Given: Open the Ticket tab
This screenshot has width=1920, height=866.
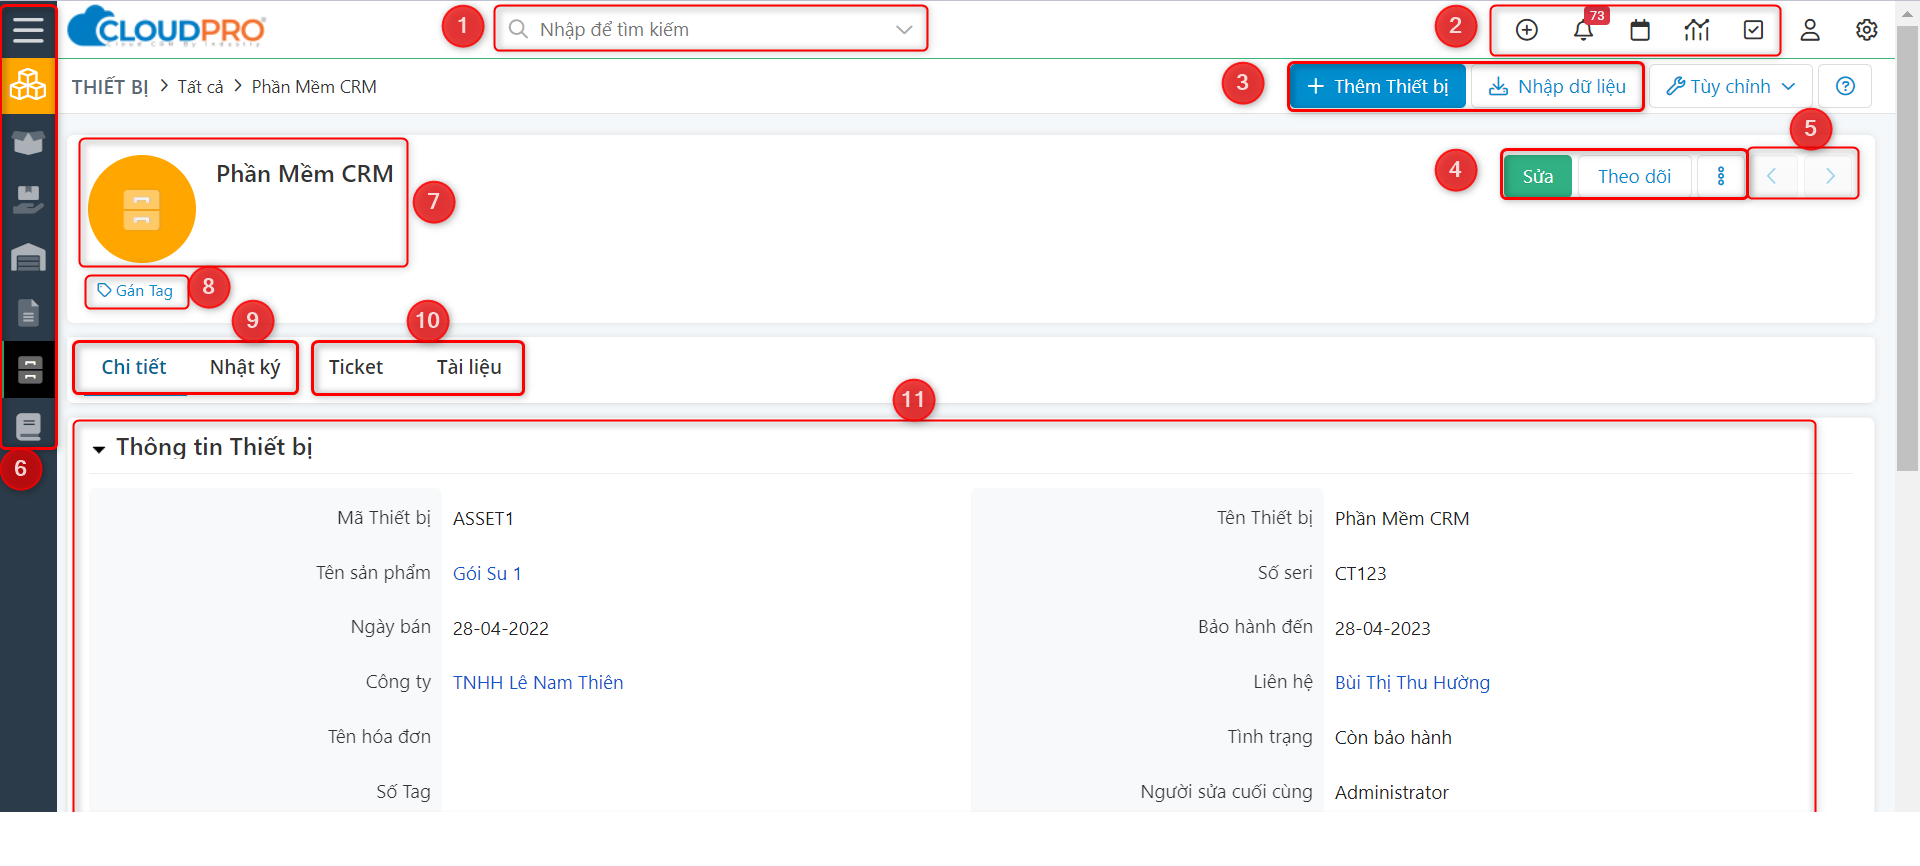Looking at the screenshot, I should pyautogui.click(x=356, y=367).
